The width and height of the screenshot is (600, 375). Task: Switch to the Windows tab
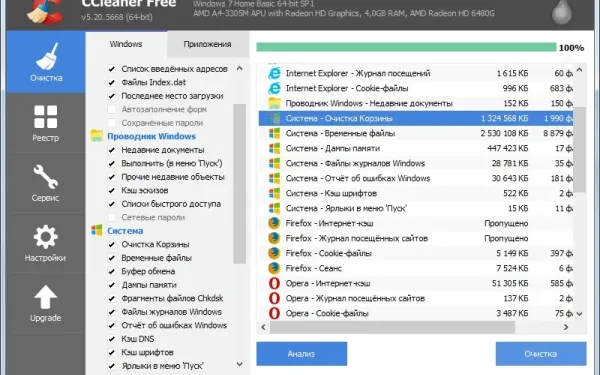click(x=126, y=44)
